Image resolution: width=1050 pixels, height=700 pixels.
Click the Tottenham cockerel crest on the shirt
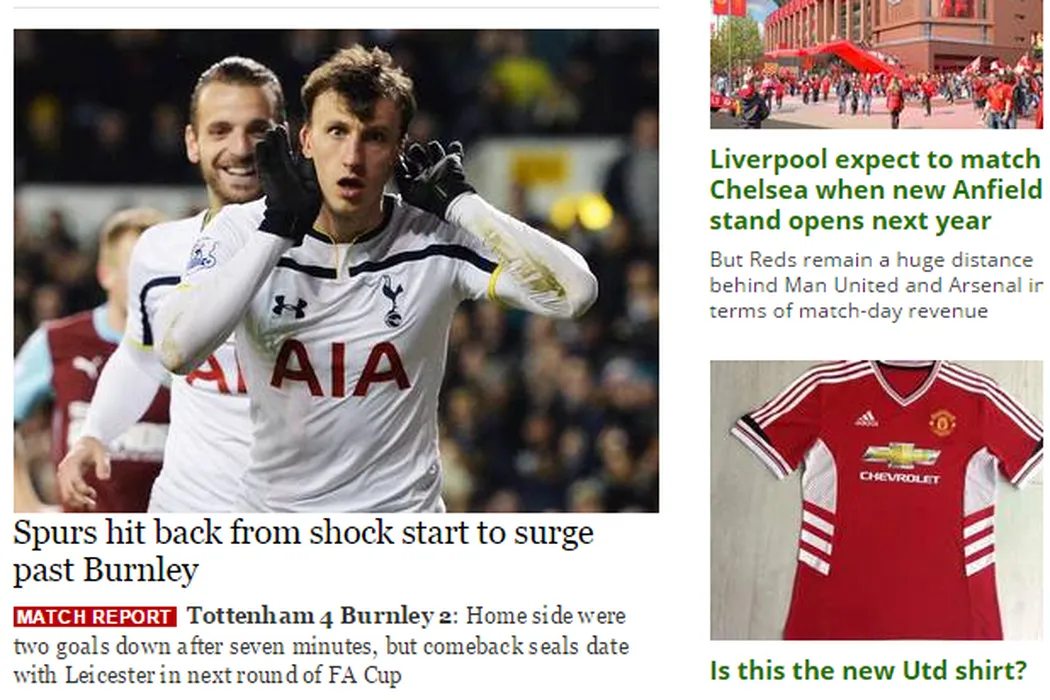tap(392, 301)
